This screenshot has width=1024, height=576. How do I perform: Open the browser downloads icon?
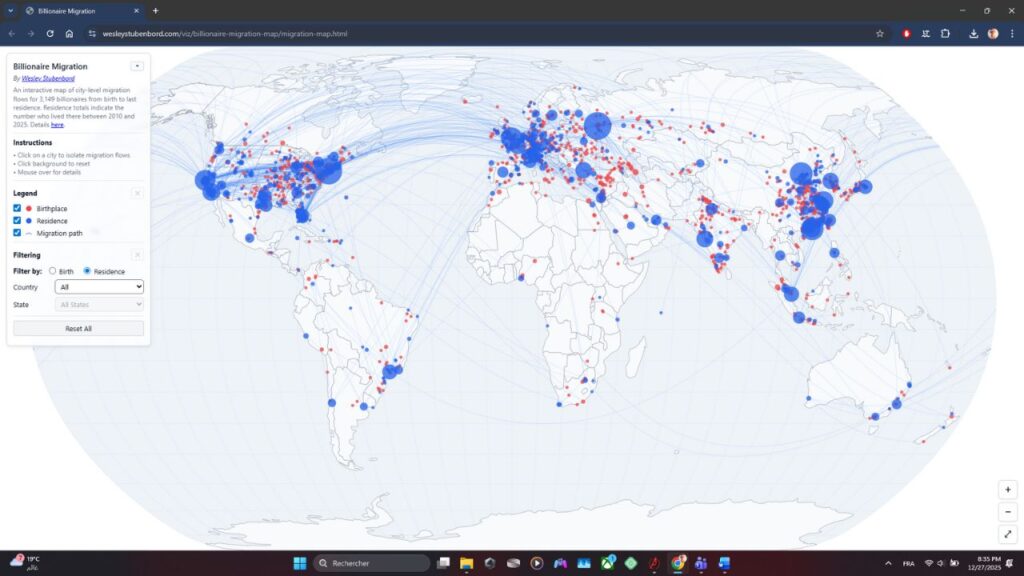click(x=973, y=33)
